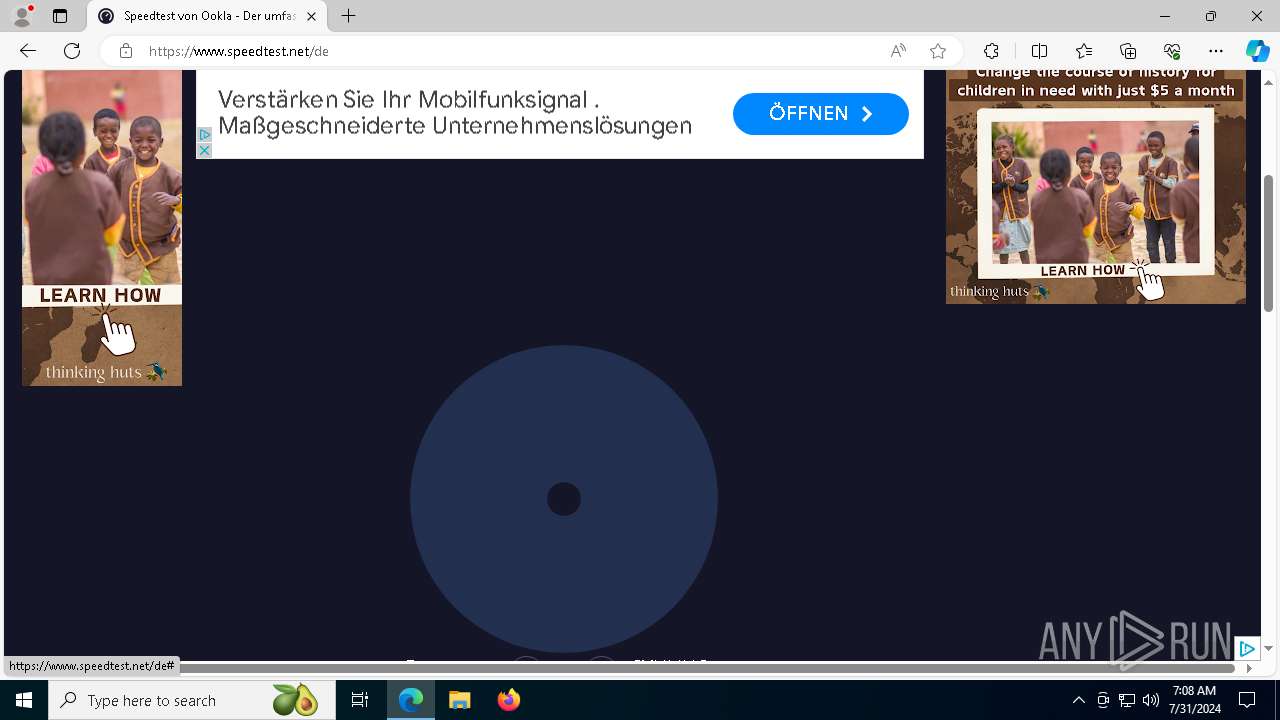1280x720 pixels.
Task: Open the volume tray icon
Action: coord(1151,700)
